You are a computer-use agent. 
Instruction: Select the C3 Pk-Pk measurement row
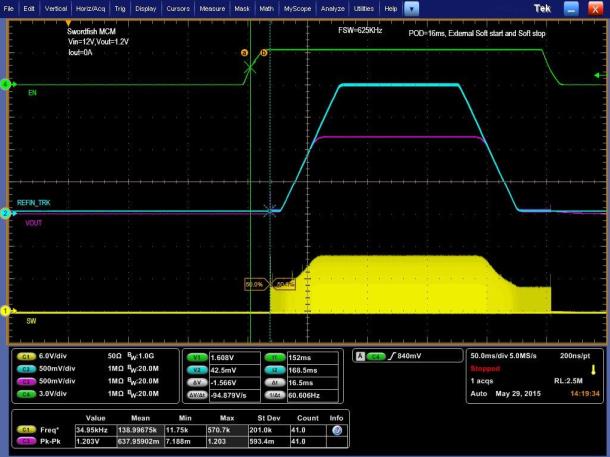point(180,441)
